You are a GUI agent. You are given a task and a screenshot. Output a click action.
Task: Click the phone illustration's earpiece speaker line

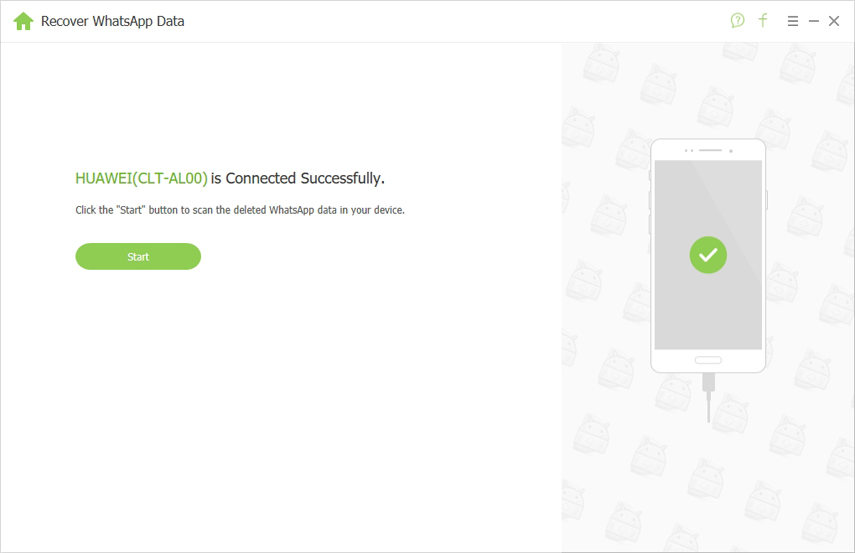click(x=711, y=150)
